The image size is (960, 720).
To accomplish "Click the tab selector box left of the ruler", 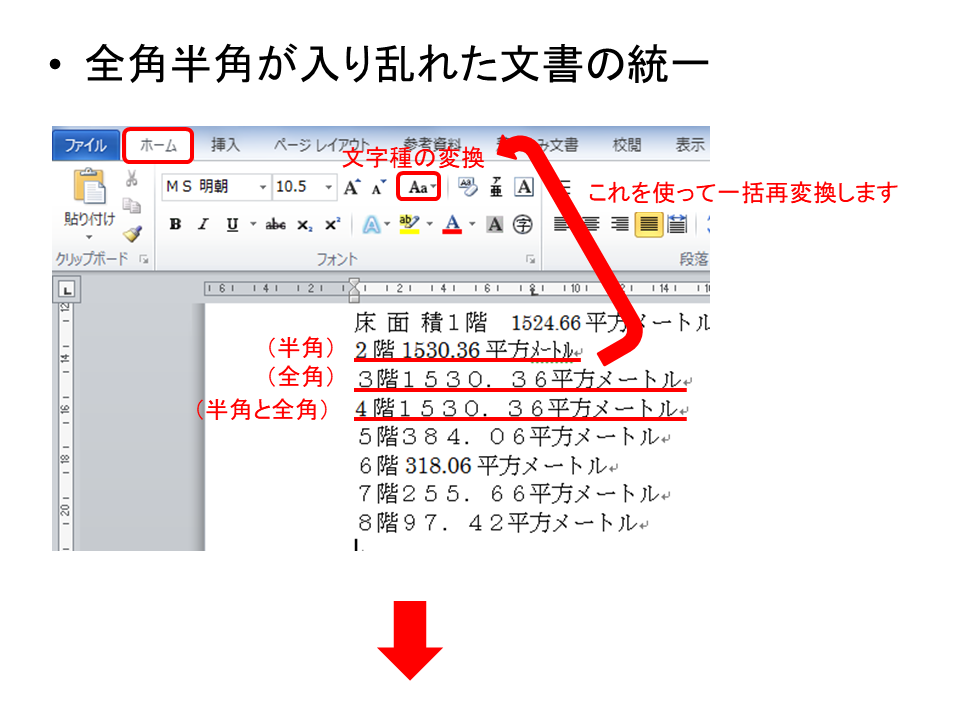I will [x=65, y=291].
